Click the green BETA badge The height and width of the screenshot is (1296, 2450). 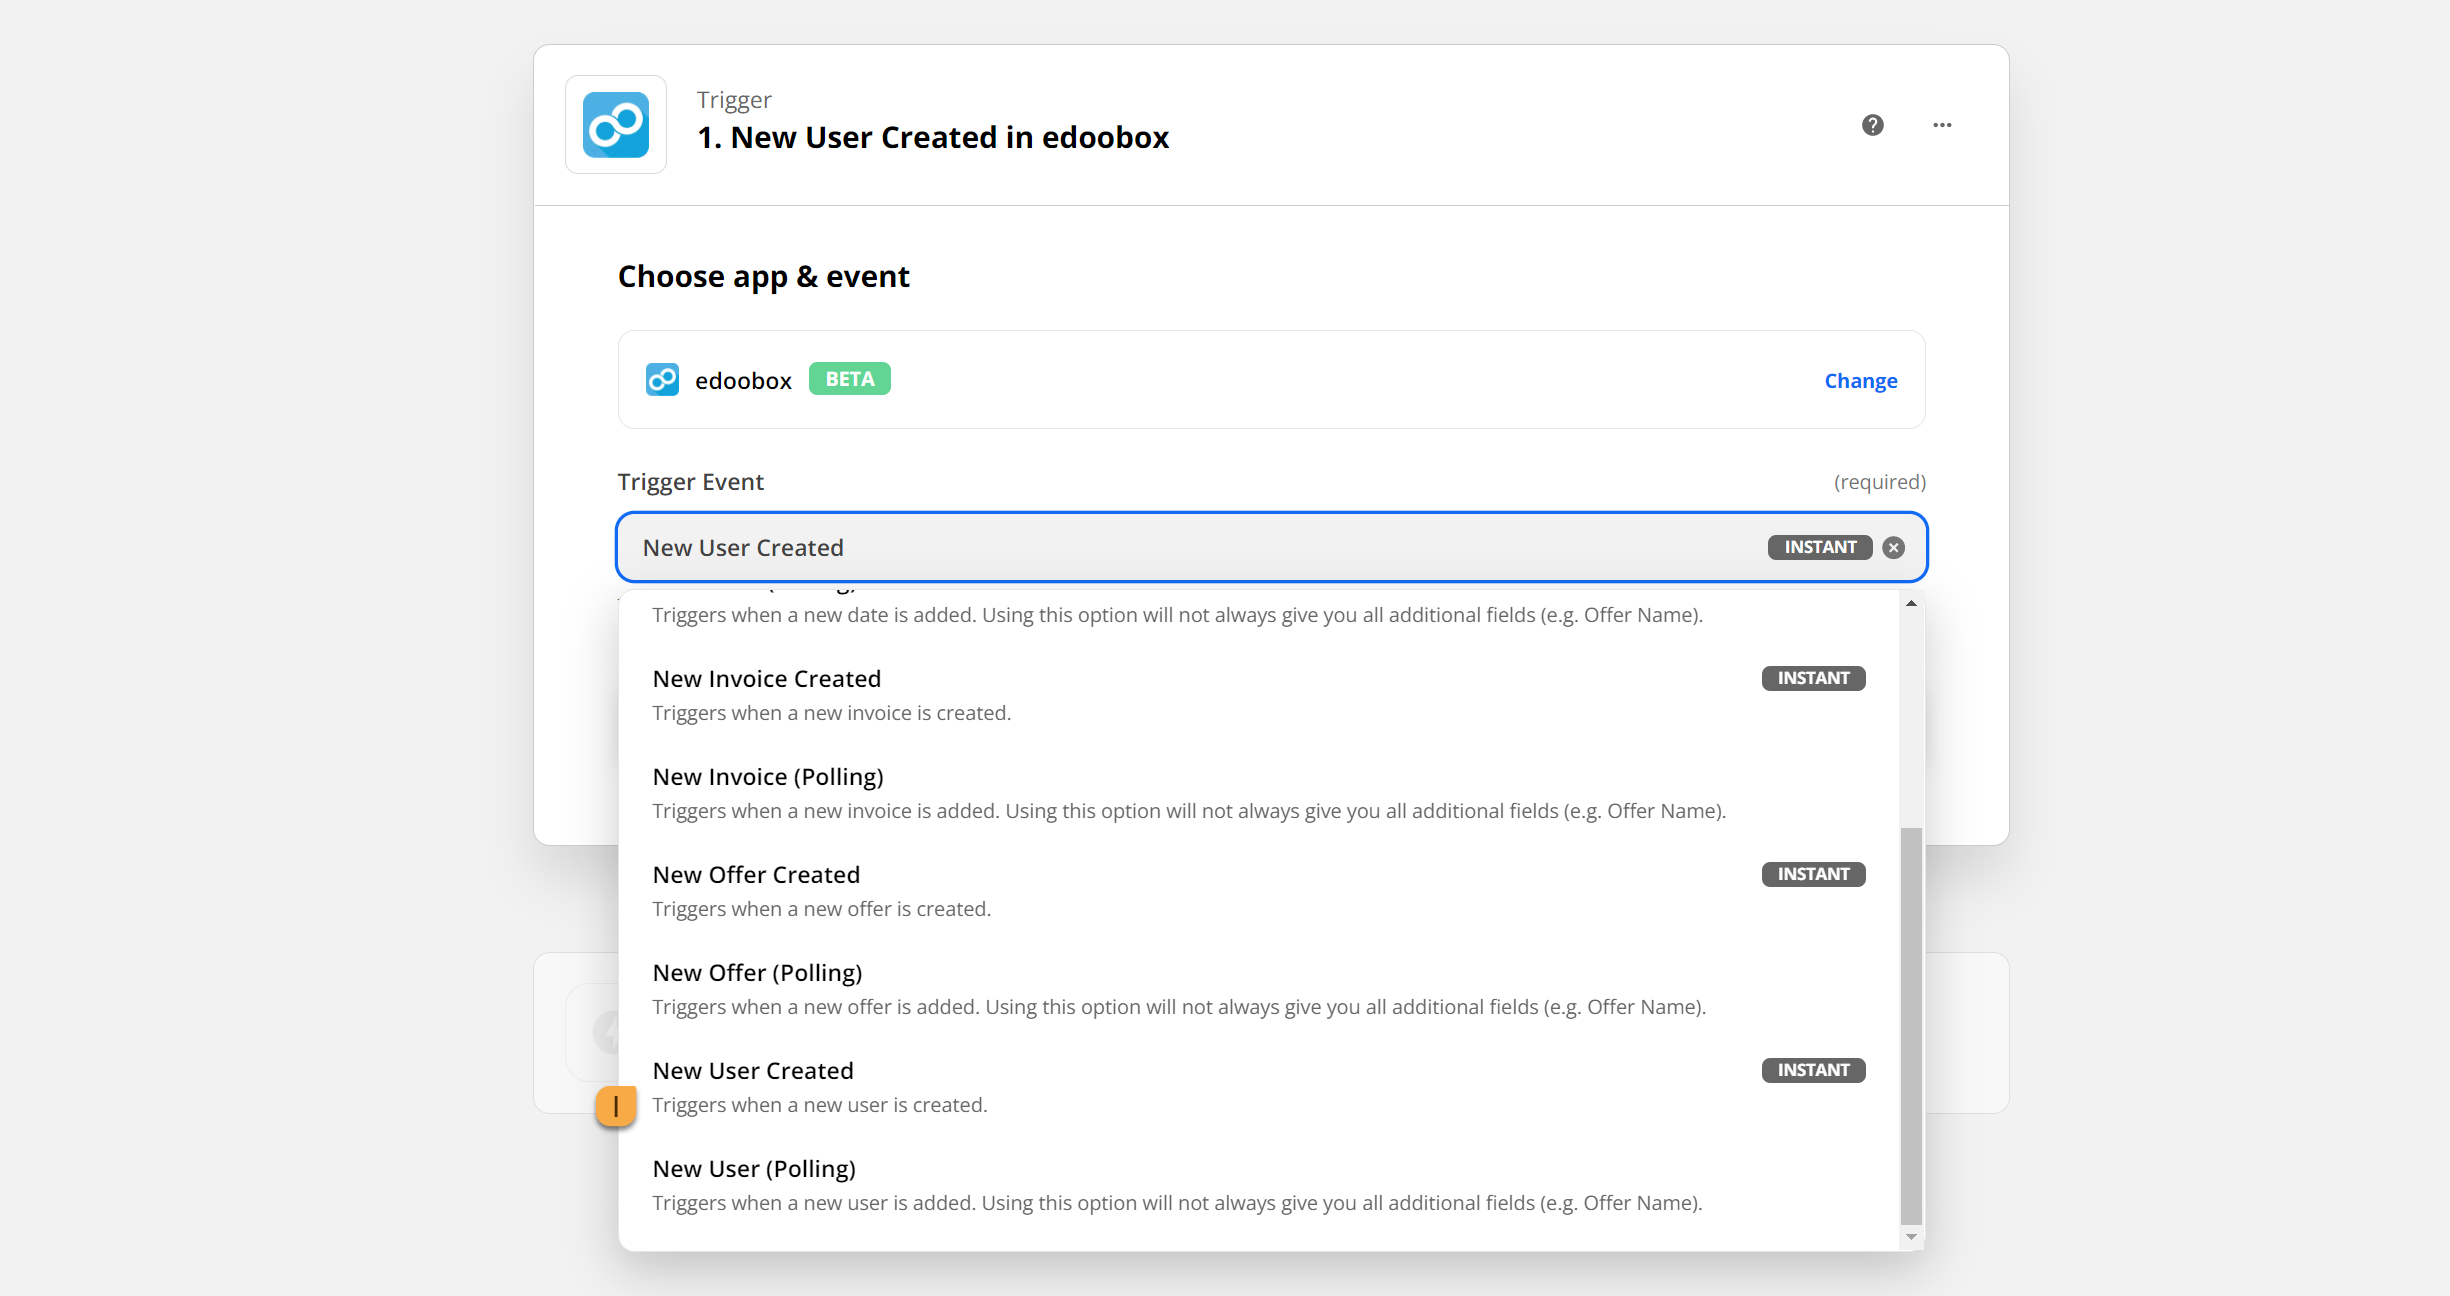[849, 379]
